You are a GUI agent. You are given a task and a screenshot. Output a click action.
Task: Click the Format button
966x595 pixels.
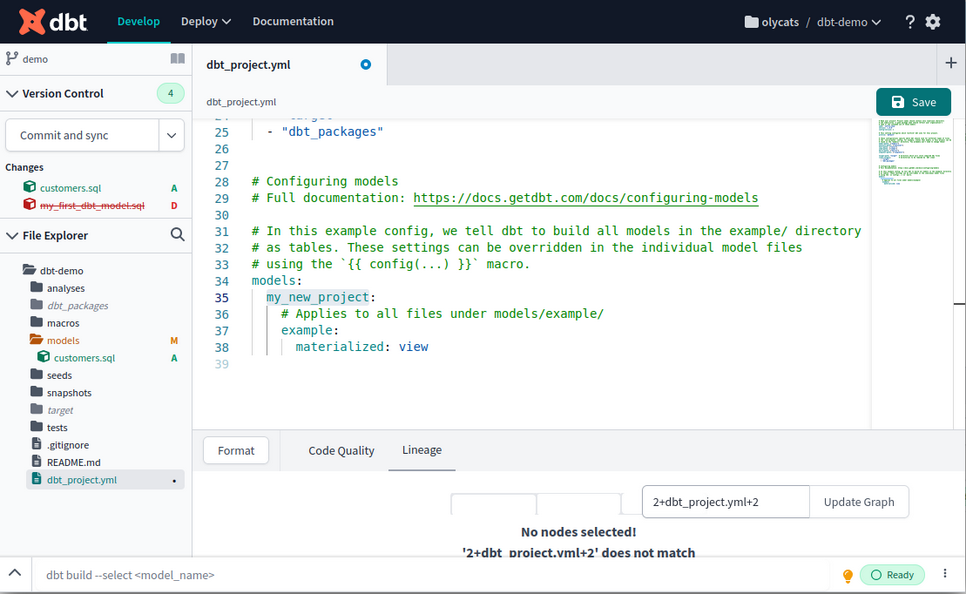(236, 450)
